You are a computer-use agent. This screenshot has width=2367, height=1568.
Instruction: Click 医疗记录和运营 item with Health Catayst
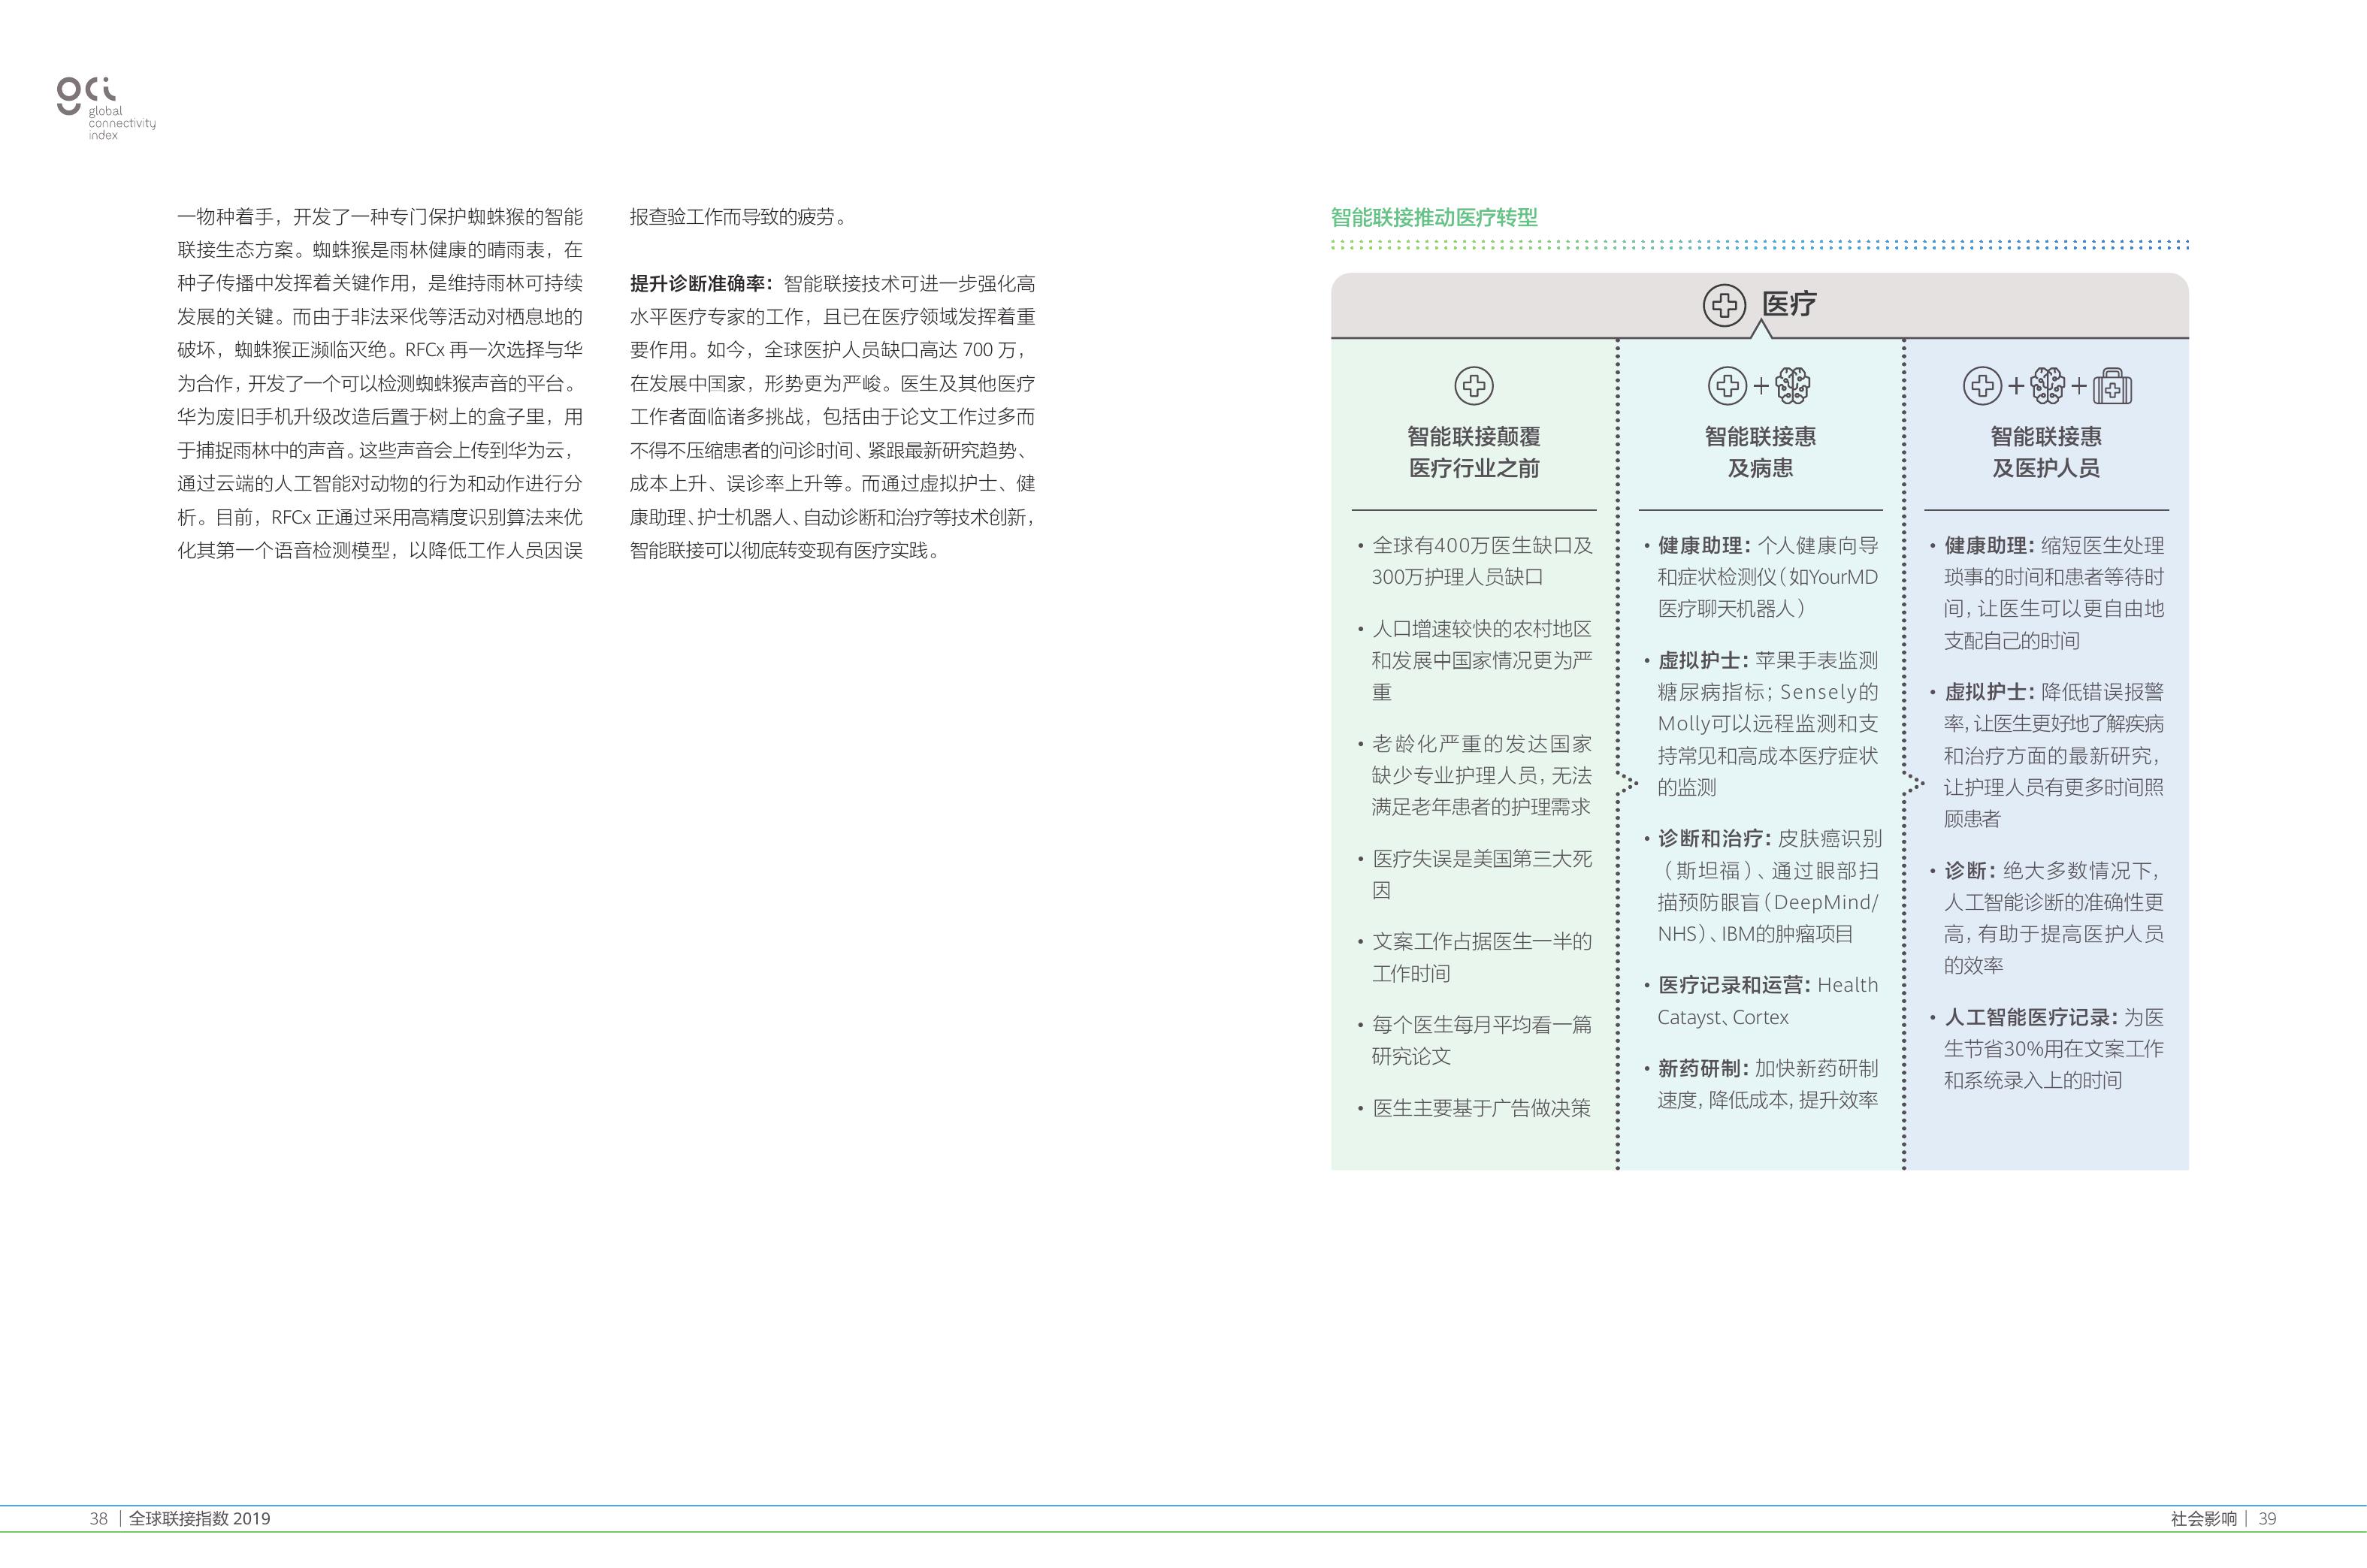pos(1762,1001)
